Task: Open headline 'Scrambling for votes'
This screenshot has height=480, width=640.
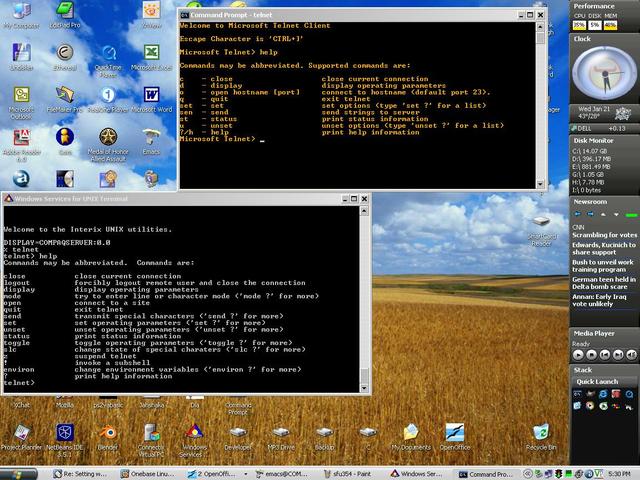Action: click(x=604, y=235)
